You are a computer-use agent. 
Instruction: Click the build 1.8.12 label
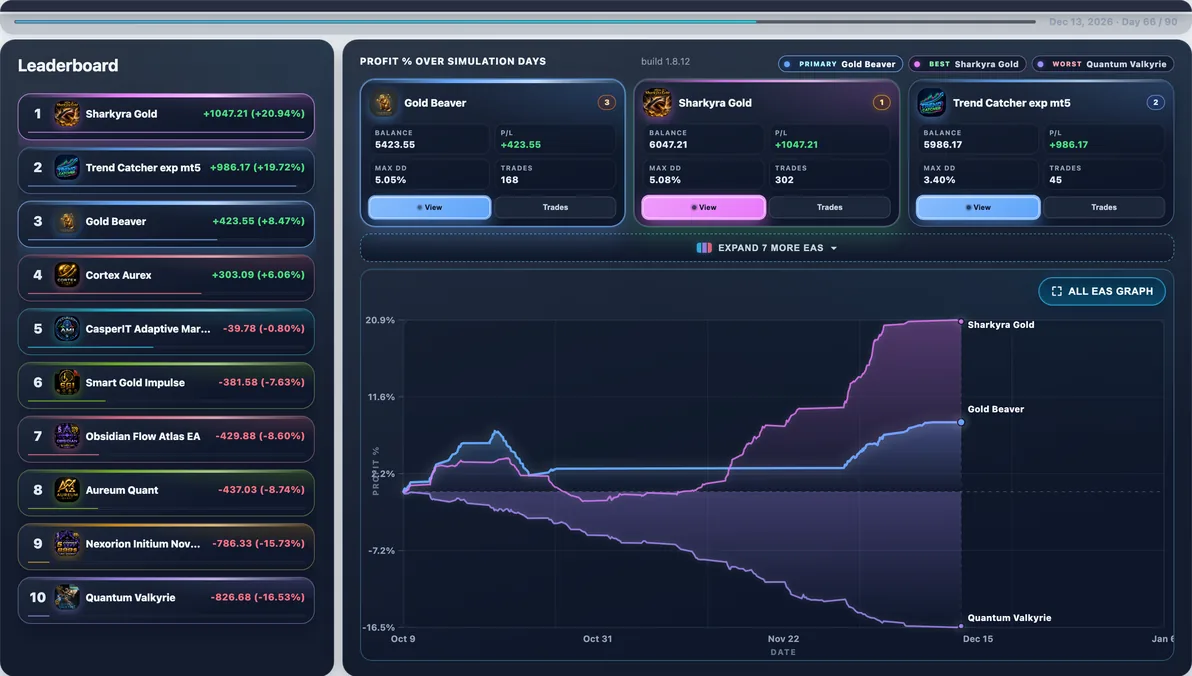point(665,62)
